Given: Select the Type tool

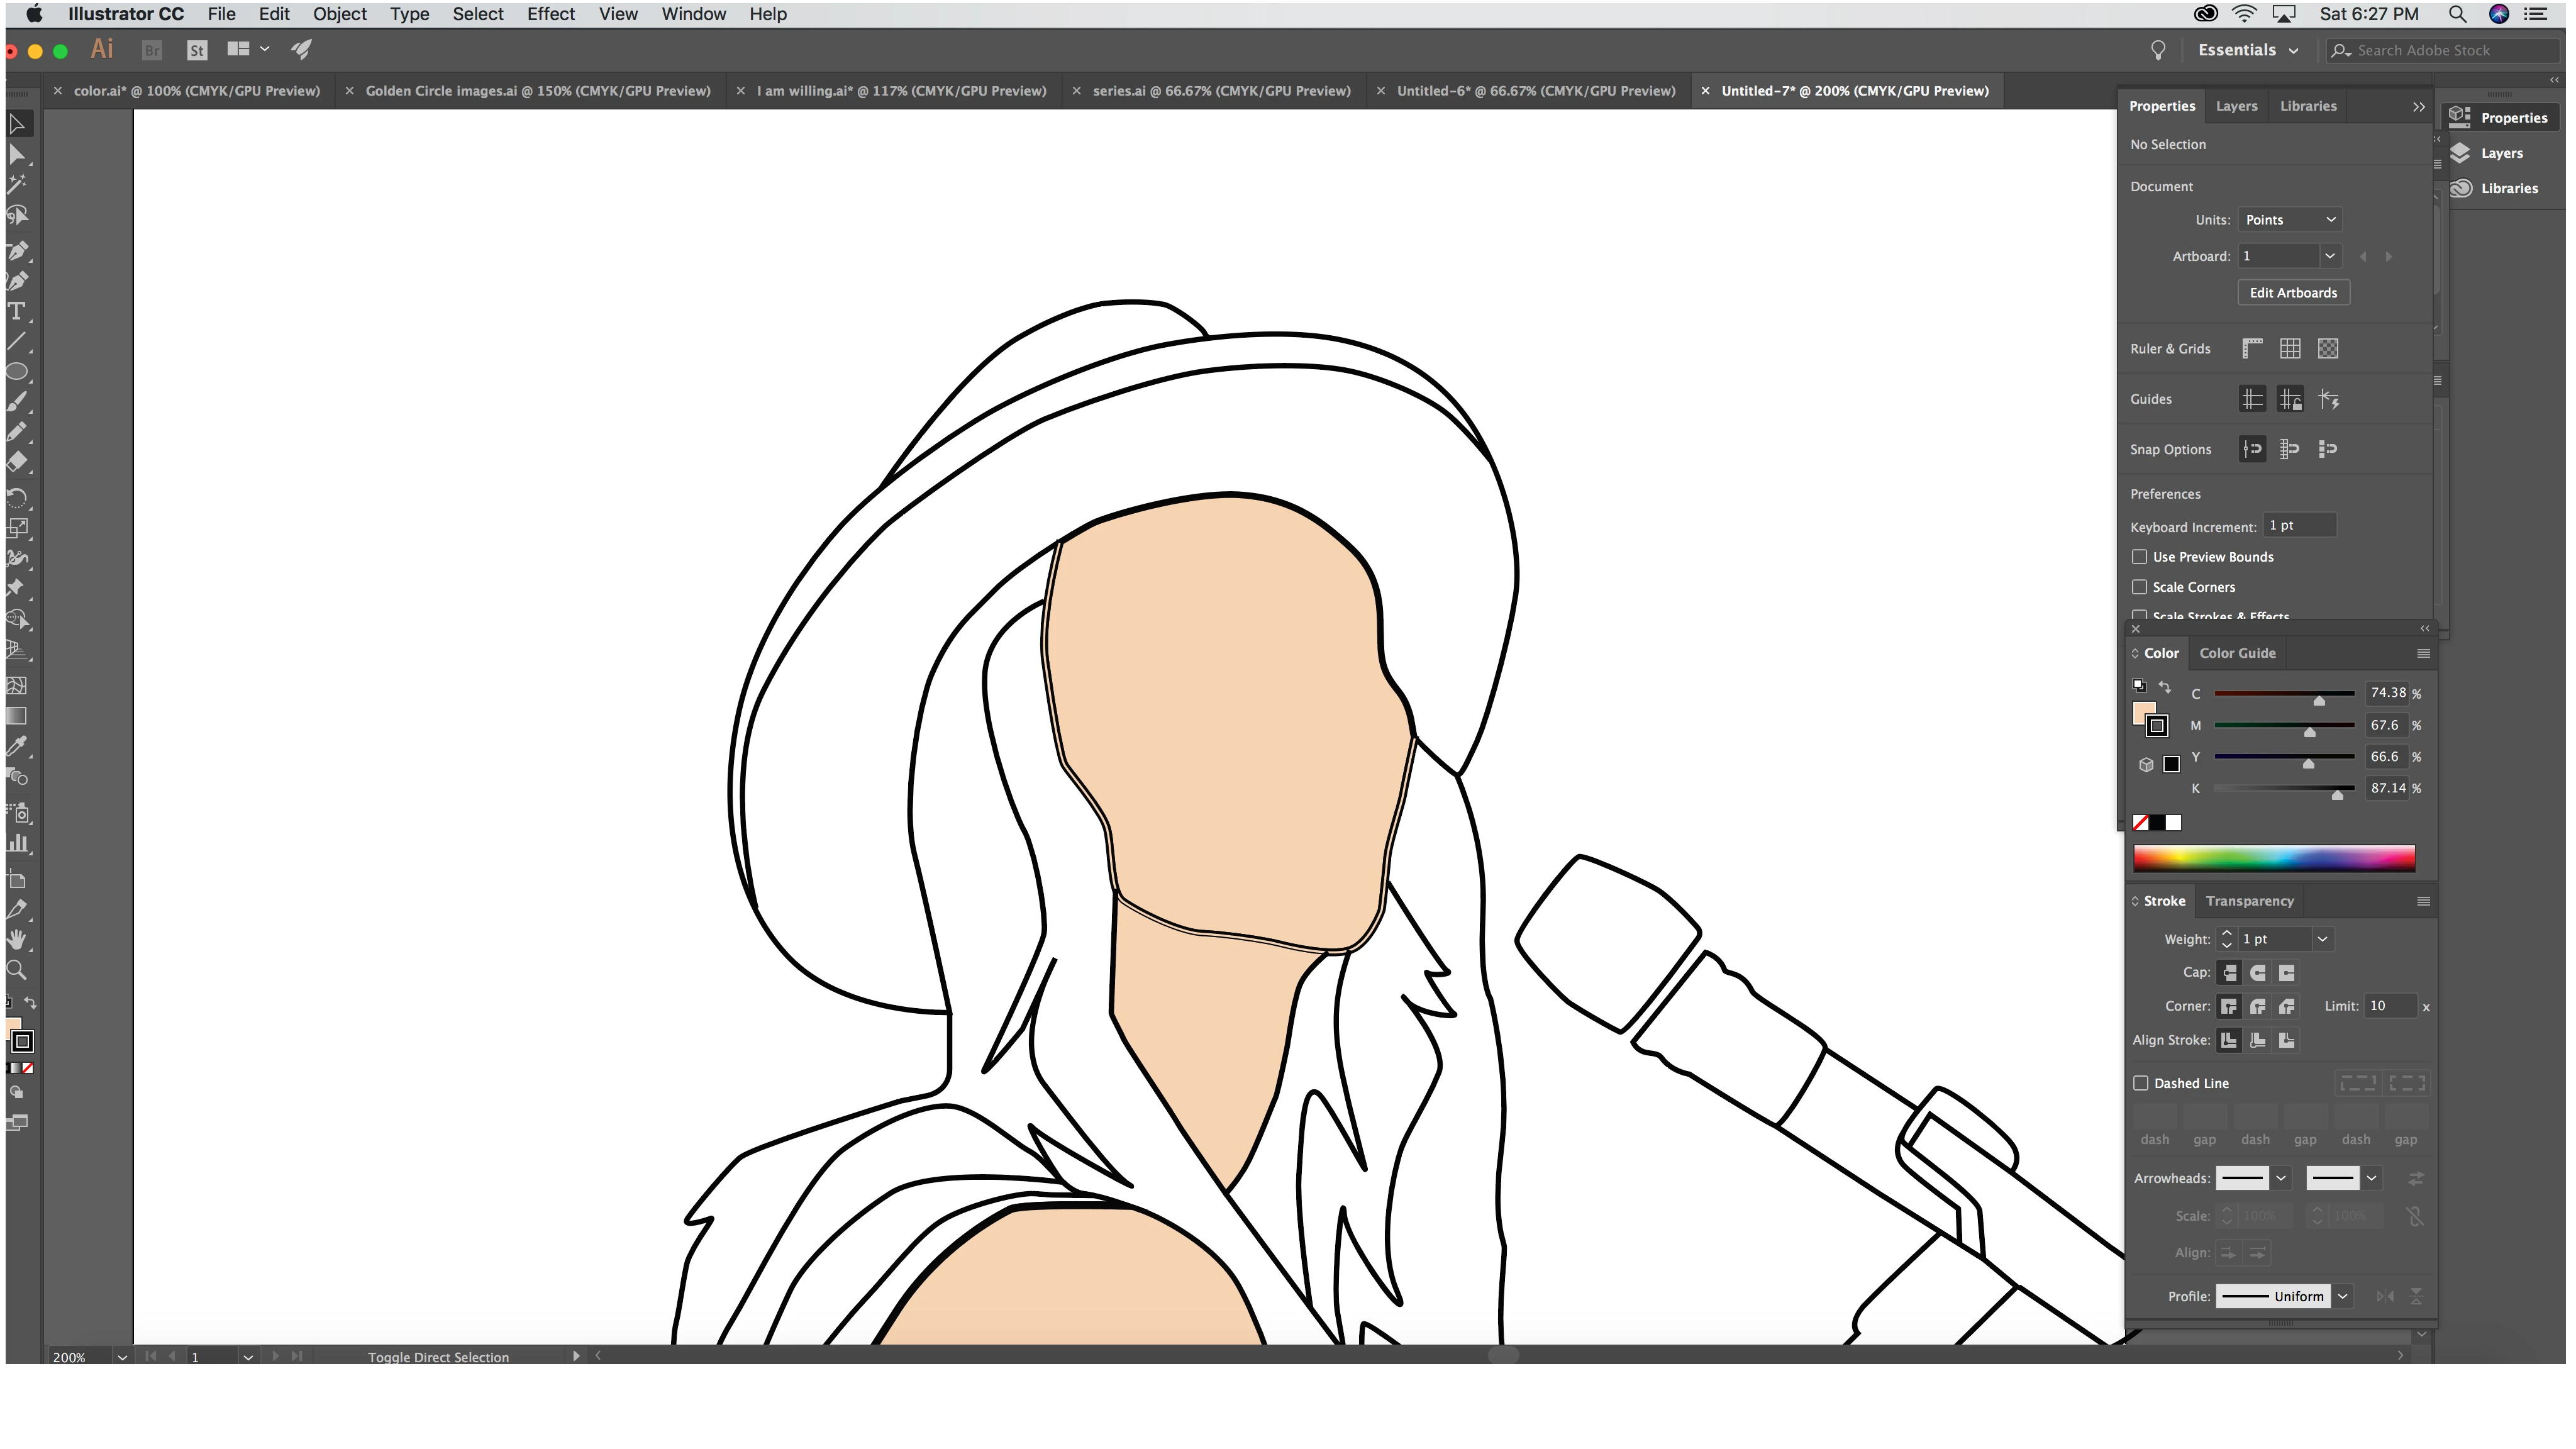Looking at the screenshot, I should 17,311.
